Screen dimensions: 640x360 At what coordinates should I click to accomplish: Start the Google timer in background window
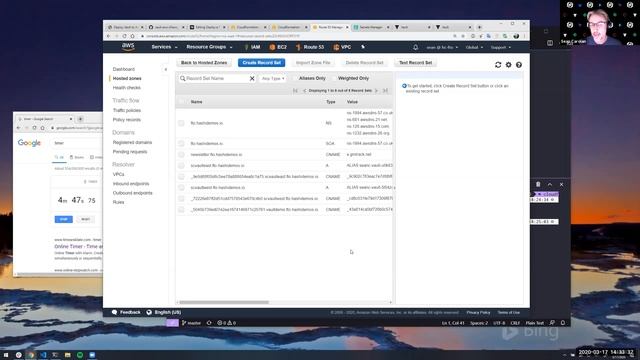click(x=64, y=219)
